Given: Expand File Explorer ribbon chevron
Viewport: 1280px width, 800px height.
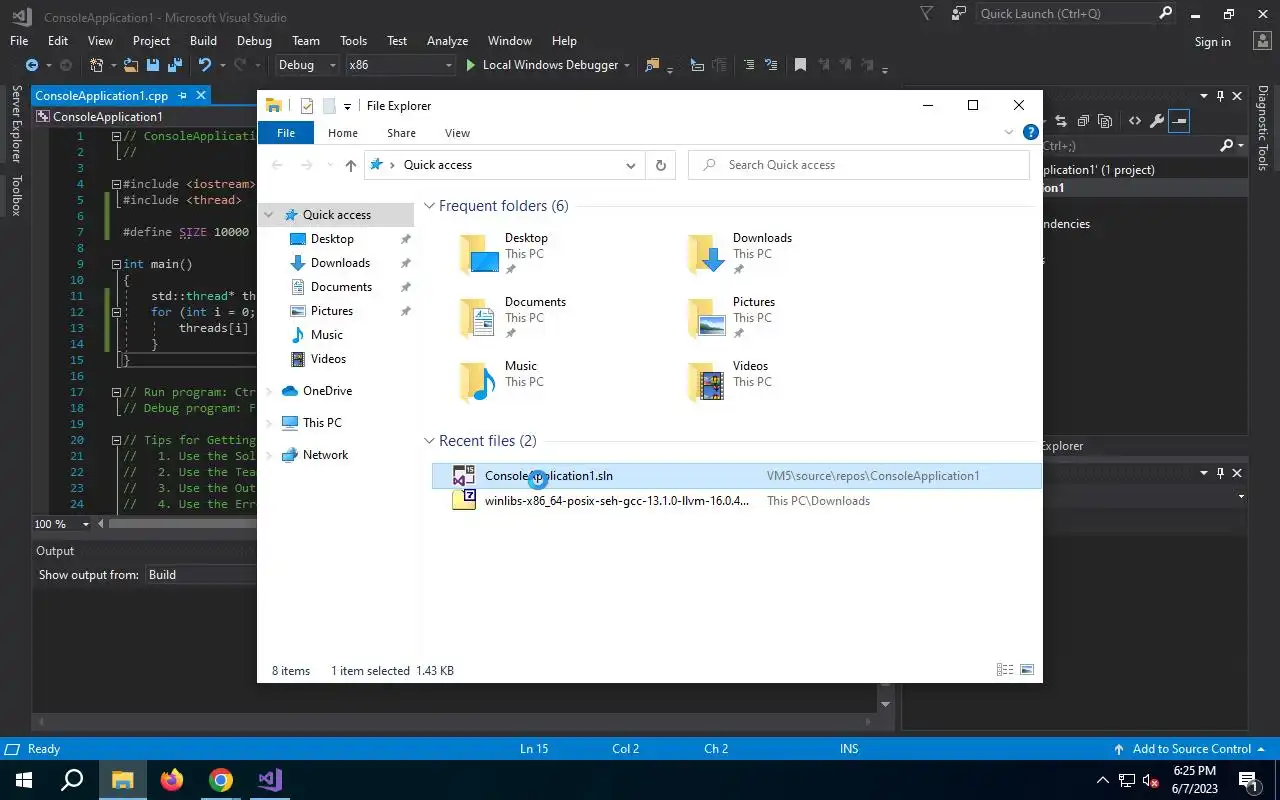Looking at the screenshot, I should click(x=1009, y=132).
